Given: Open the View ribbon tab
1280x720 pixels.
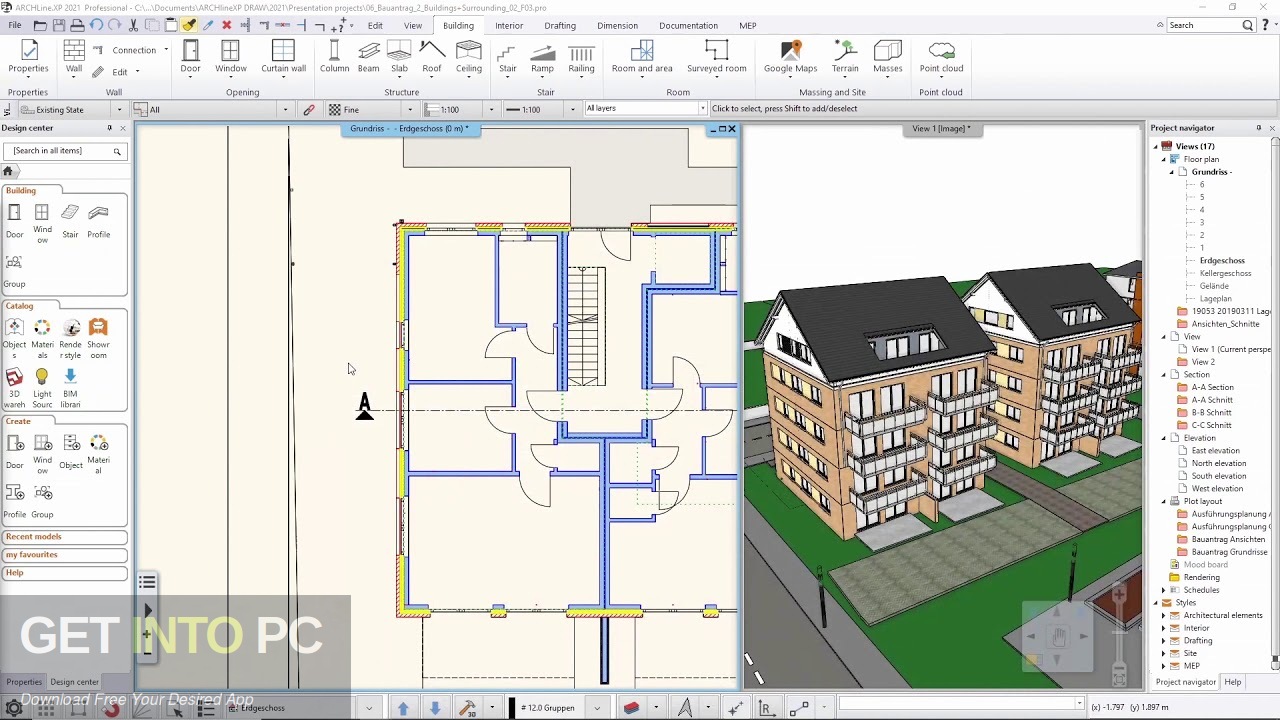Looking at the screenshot, I should pyautogui.click(x=412, y=26).
